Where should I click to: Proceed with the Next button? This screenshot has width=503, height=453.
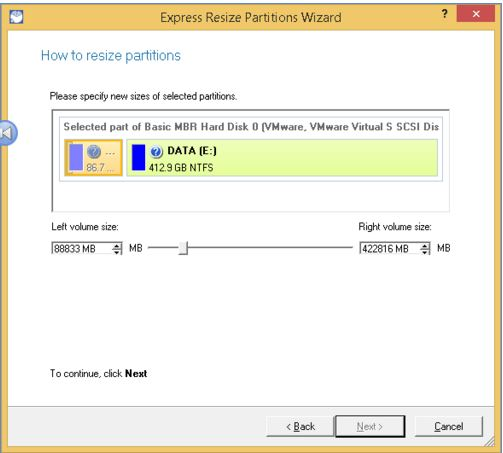(x=370, y=426)
